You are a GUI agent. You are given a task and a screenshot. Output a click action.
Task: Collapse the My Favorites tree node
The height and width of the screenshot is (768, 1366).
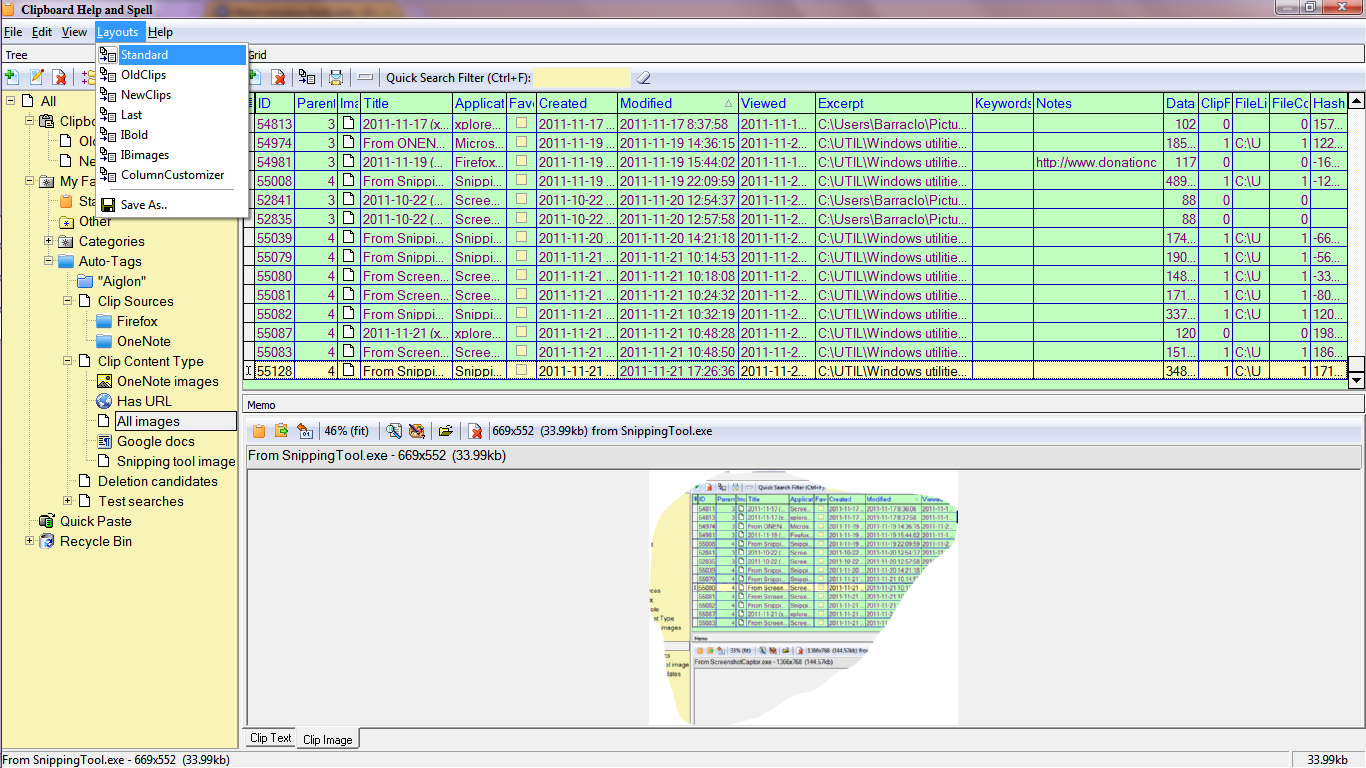coord(30,181)
